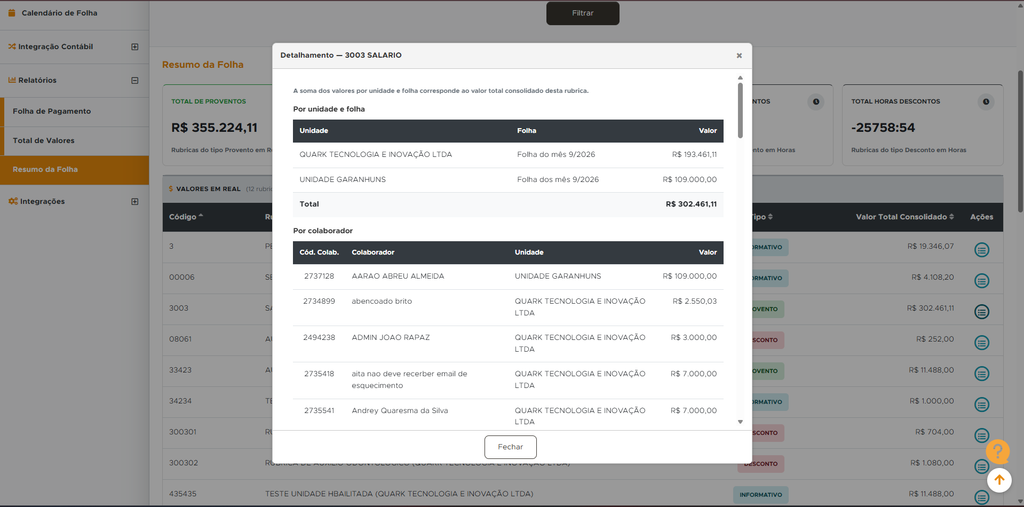Screen dimensions: 1024x507
Task: Expand Integrações with its plus box
Action: (135, 201)
